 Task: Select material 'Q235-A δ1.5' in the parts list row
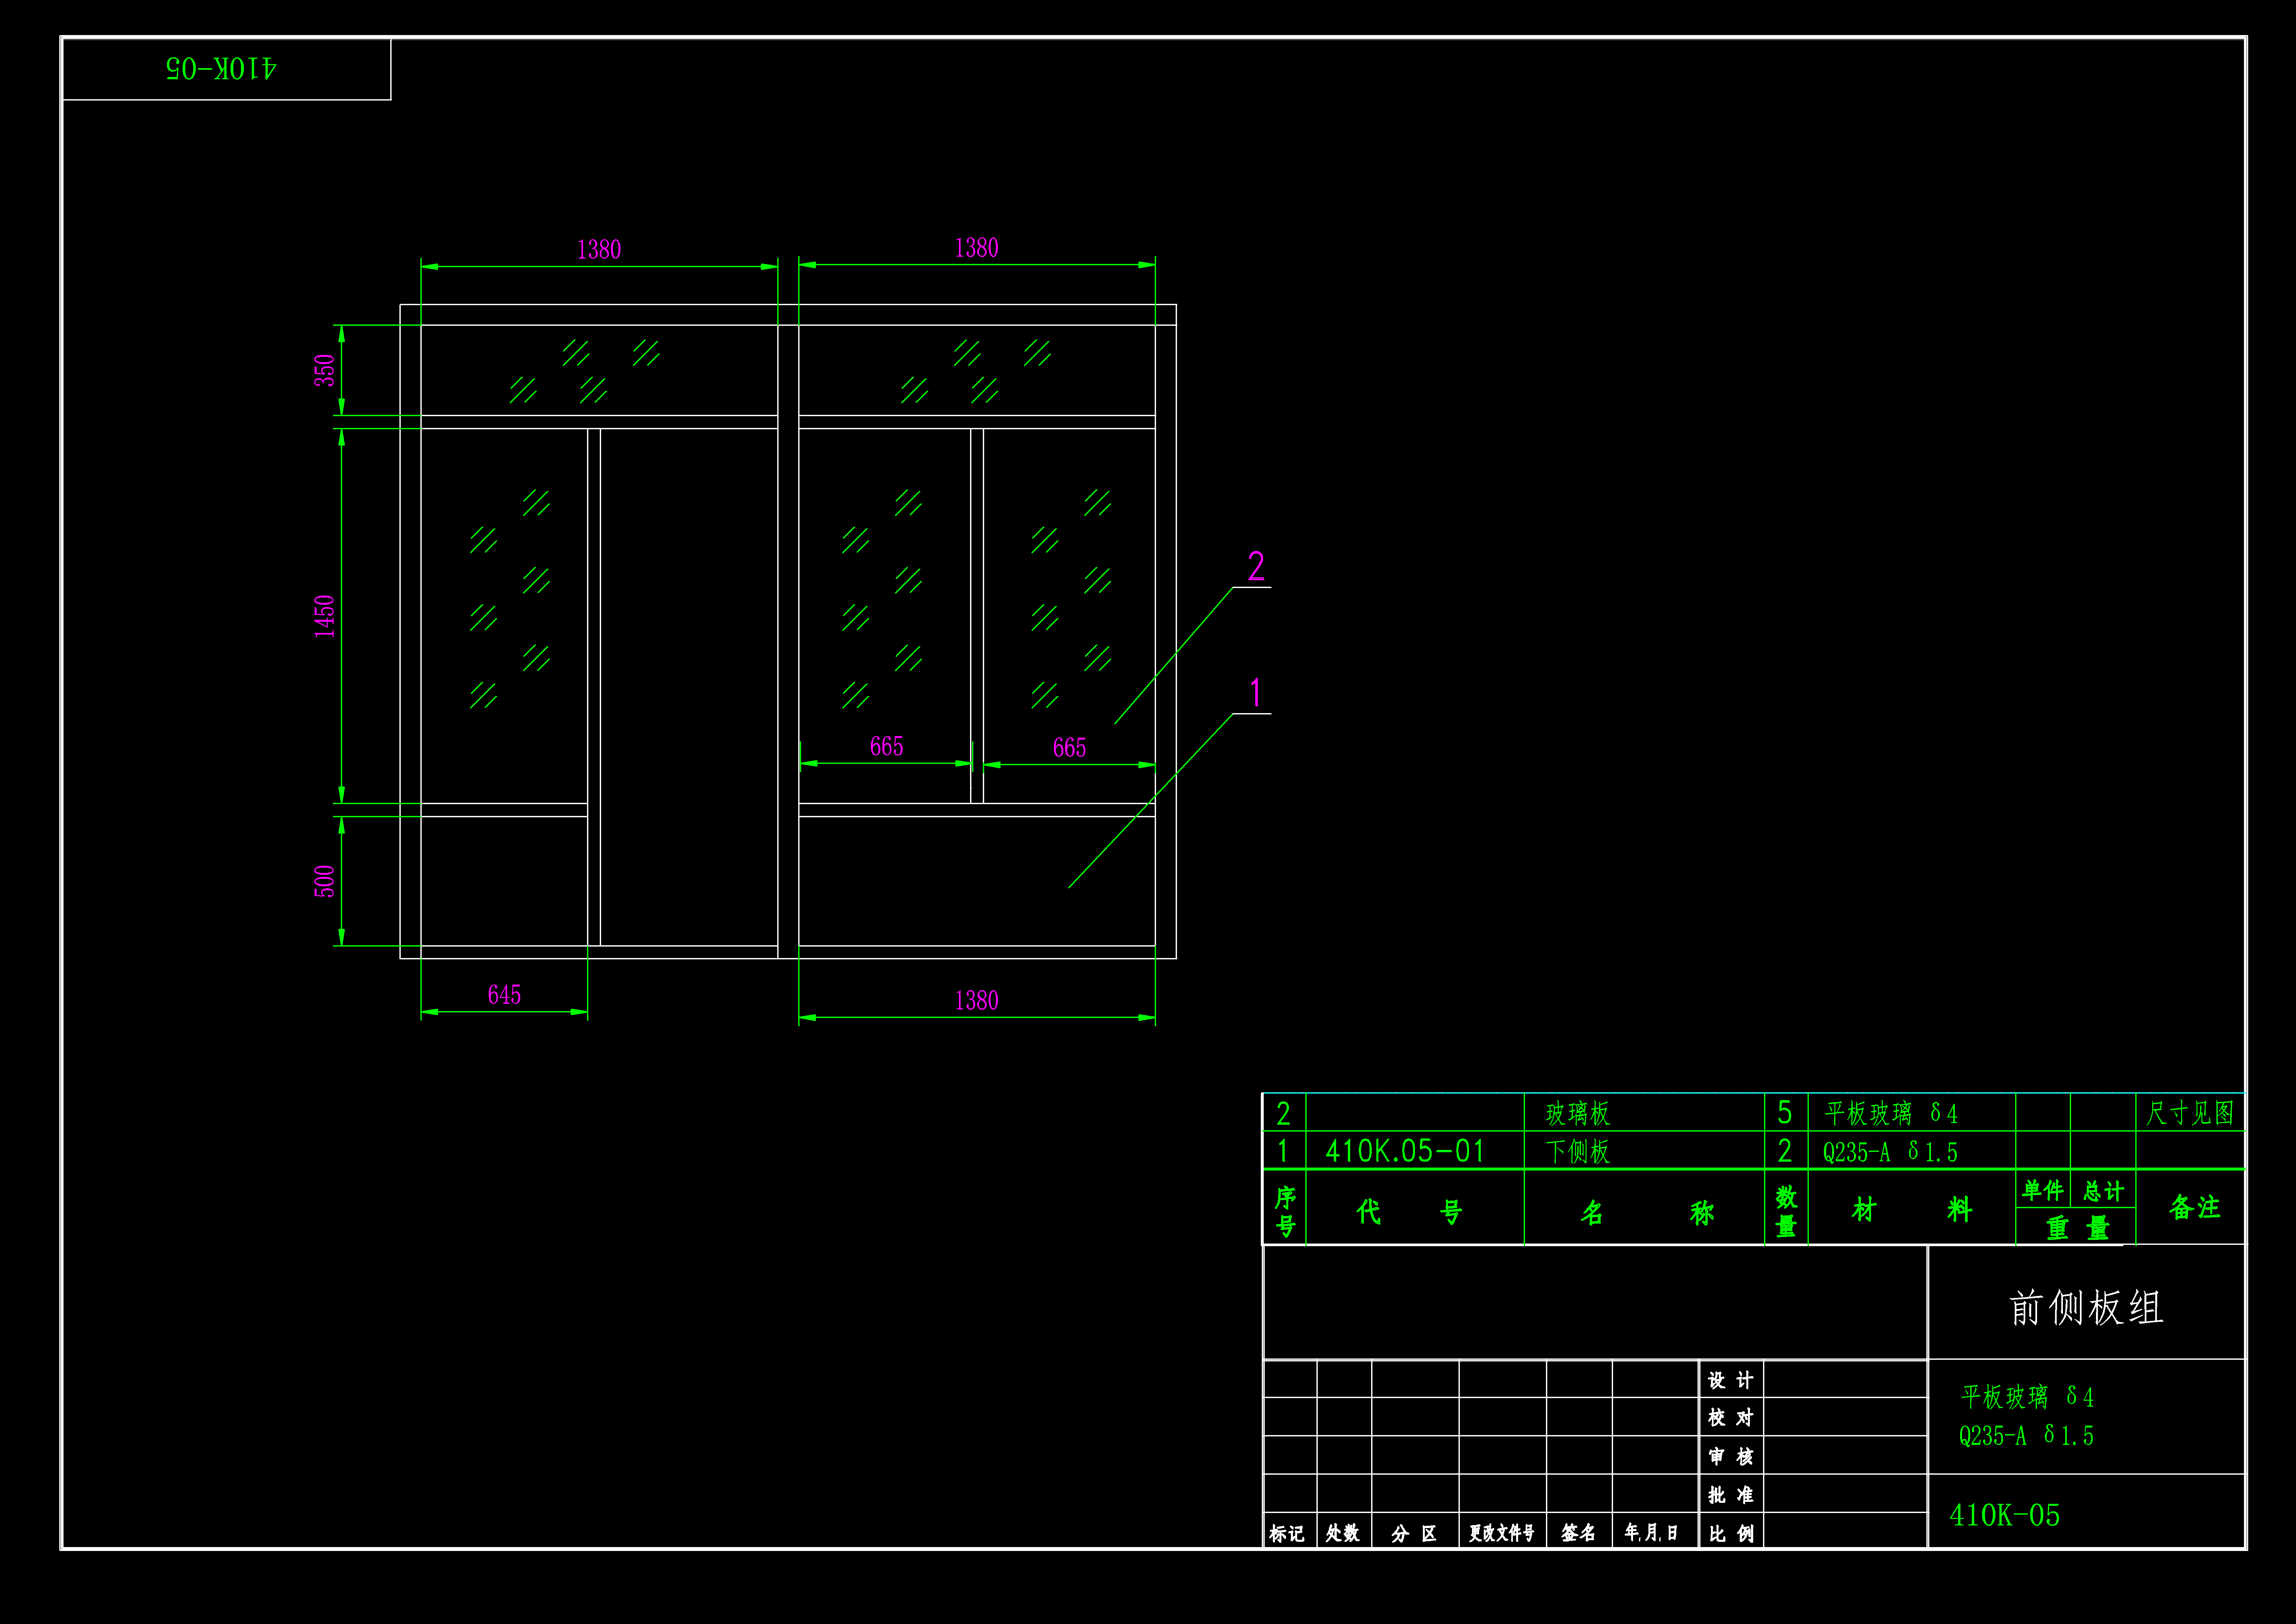(x=1890, y=1152)
